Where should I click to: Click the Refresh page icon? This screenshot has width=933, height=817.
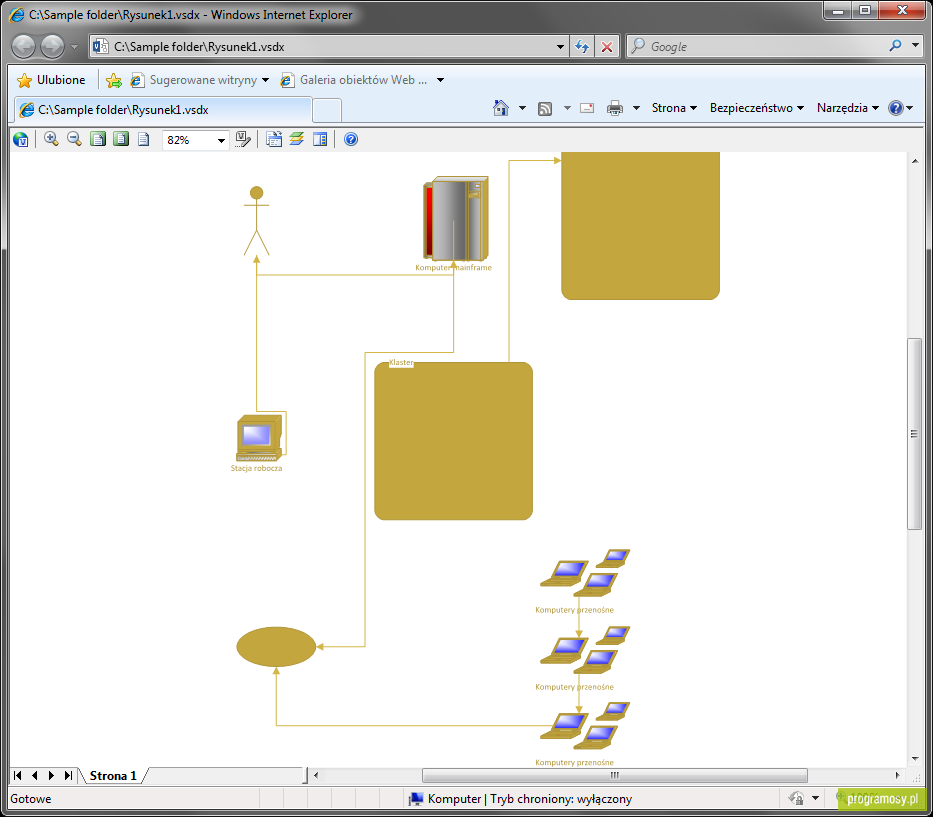click(x=582, y=46)
